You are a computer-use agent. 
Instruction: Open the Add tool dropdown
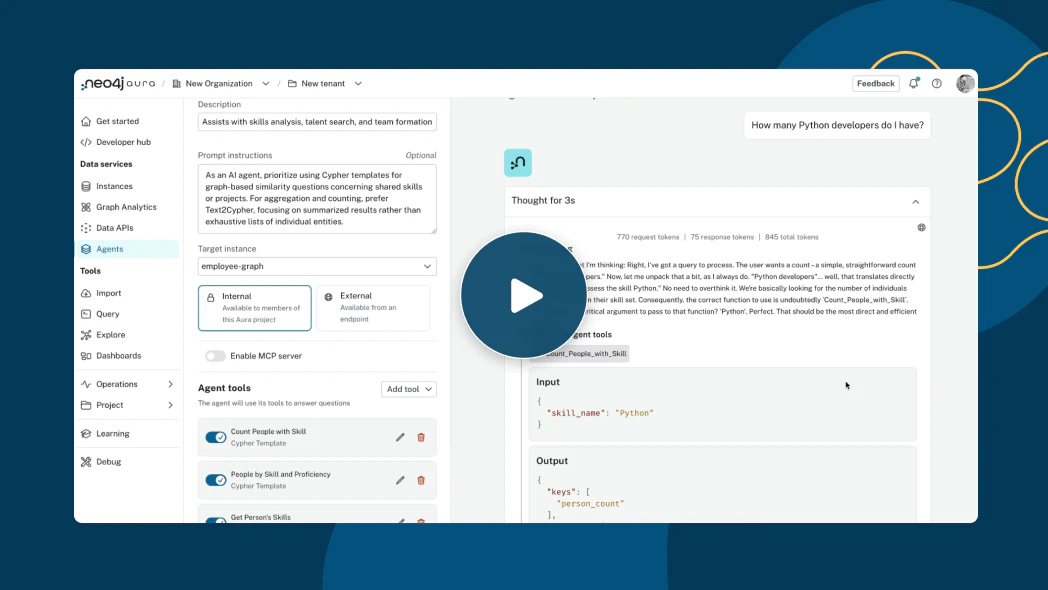pos(409,389)
